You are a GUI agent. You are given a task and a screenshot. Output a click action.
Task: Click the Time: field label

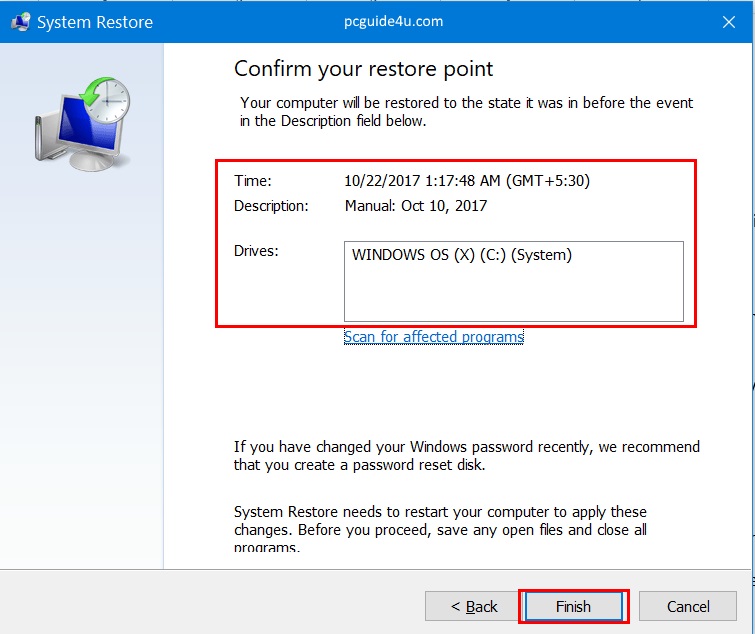point(253,181)
